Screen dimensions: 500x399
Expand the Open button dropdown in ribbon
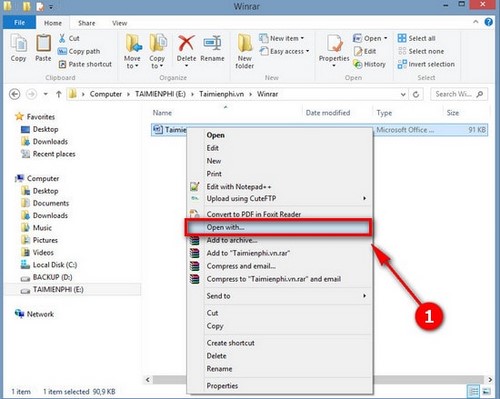[386, 38]
